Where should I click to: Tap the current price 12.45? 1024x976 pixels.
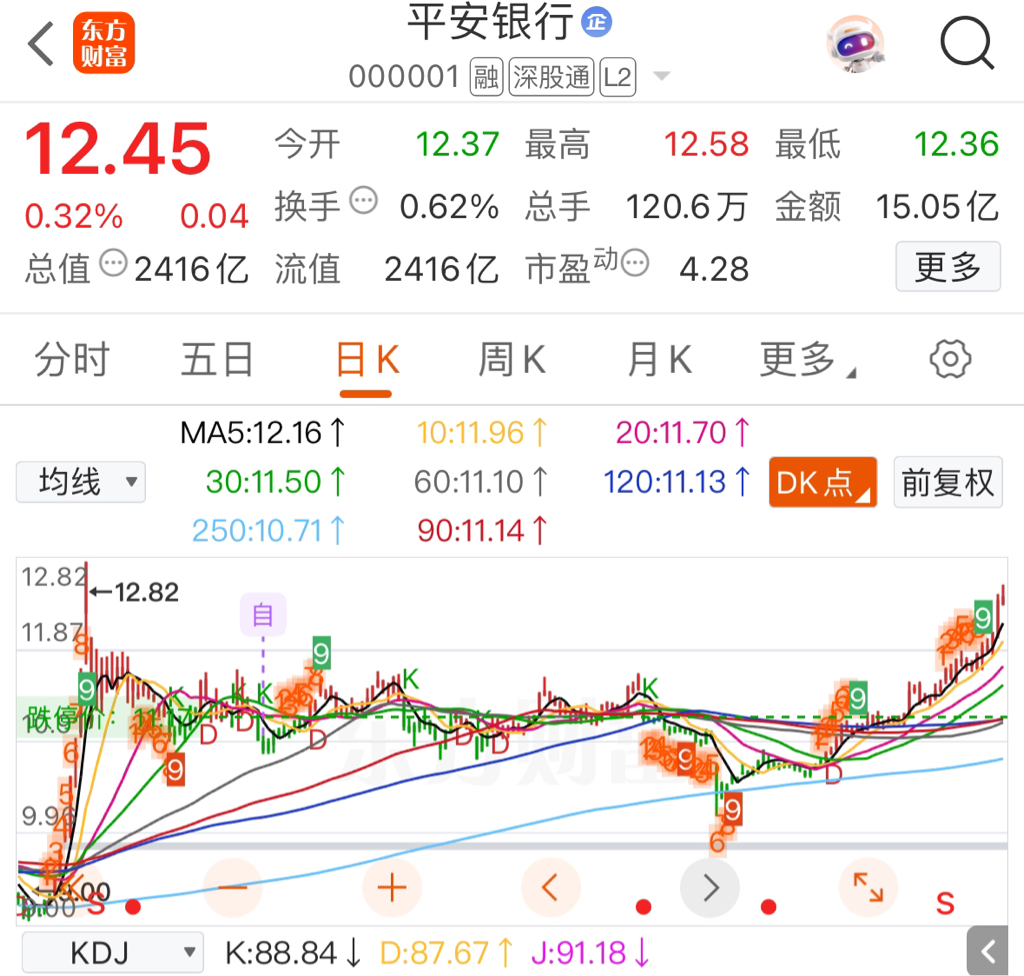coord(118,150)
